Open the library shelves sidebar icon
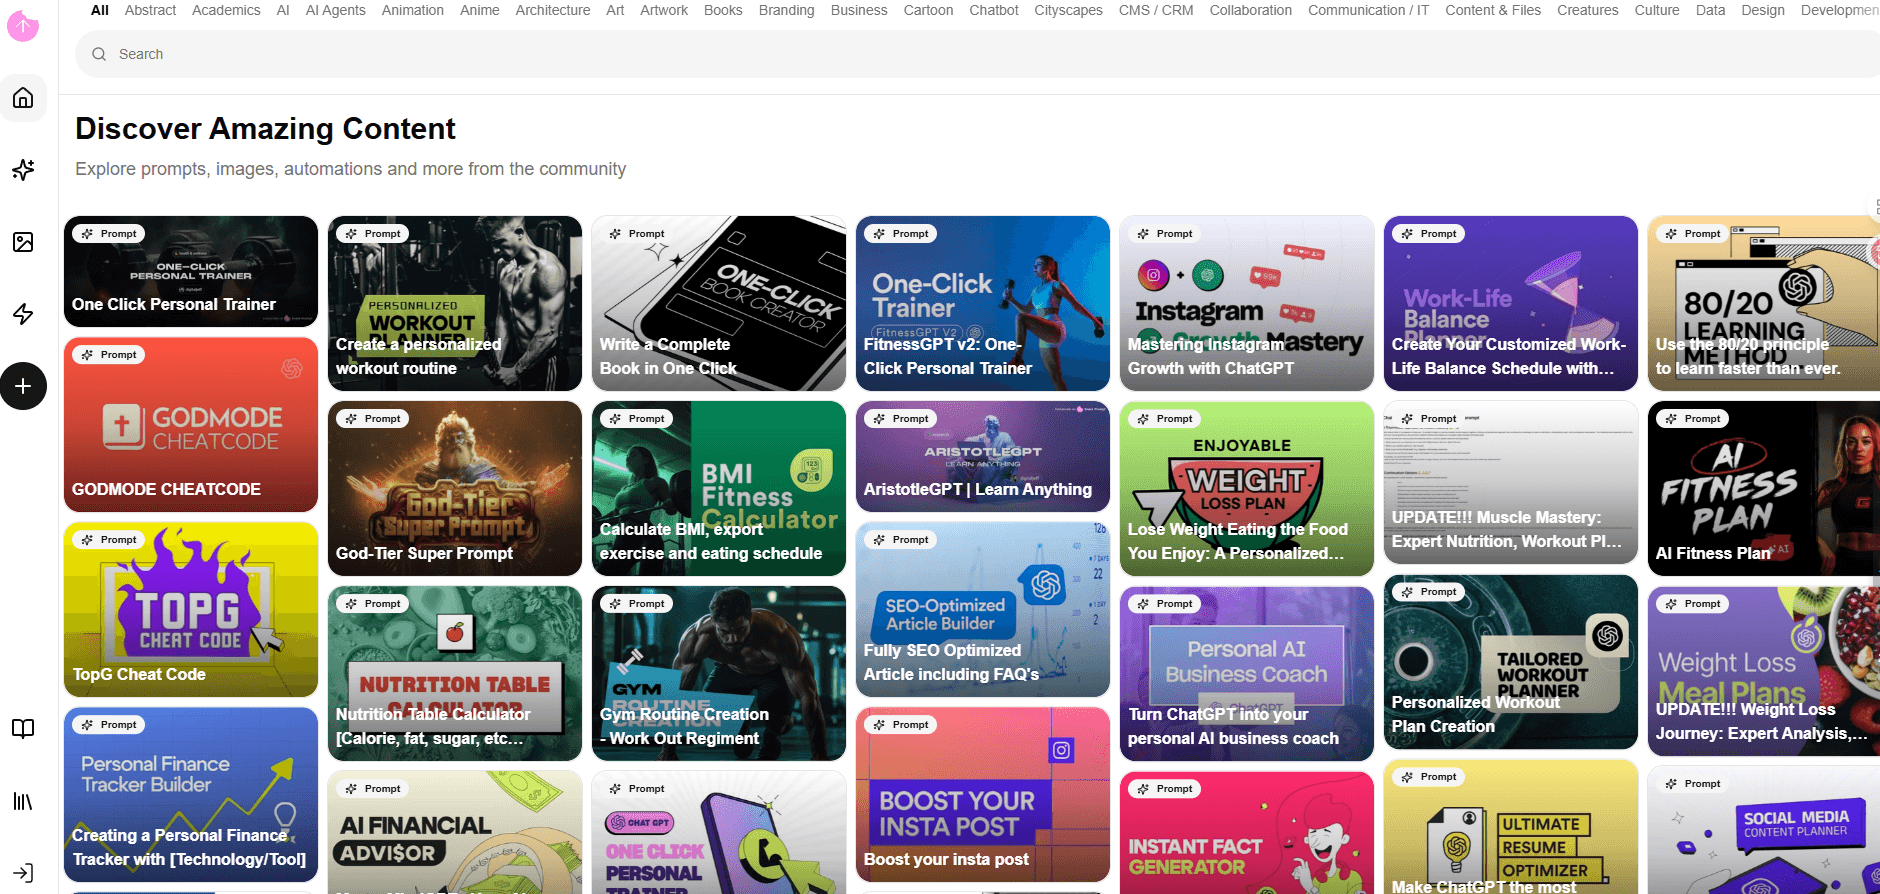 [23, 801]
